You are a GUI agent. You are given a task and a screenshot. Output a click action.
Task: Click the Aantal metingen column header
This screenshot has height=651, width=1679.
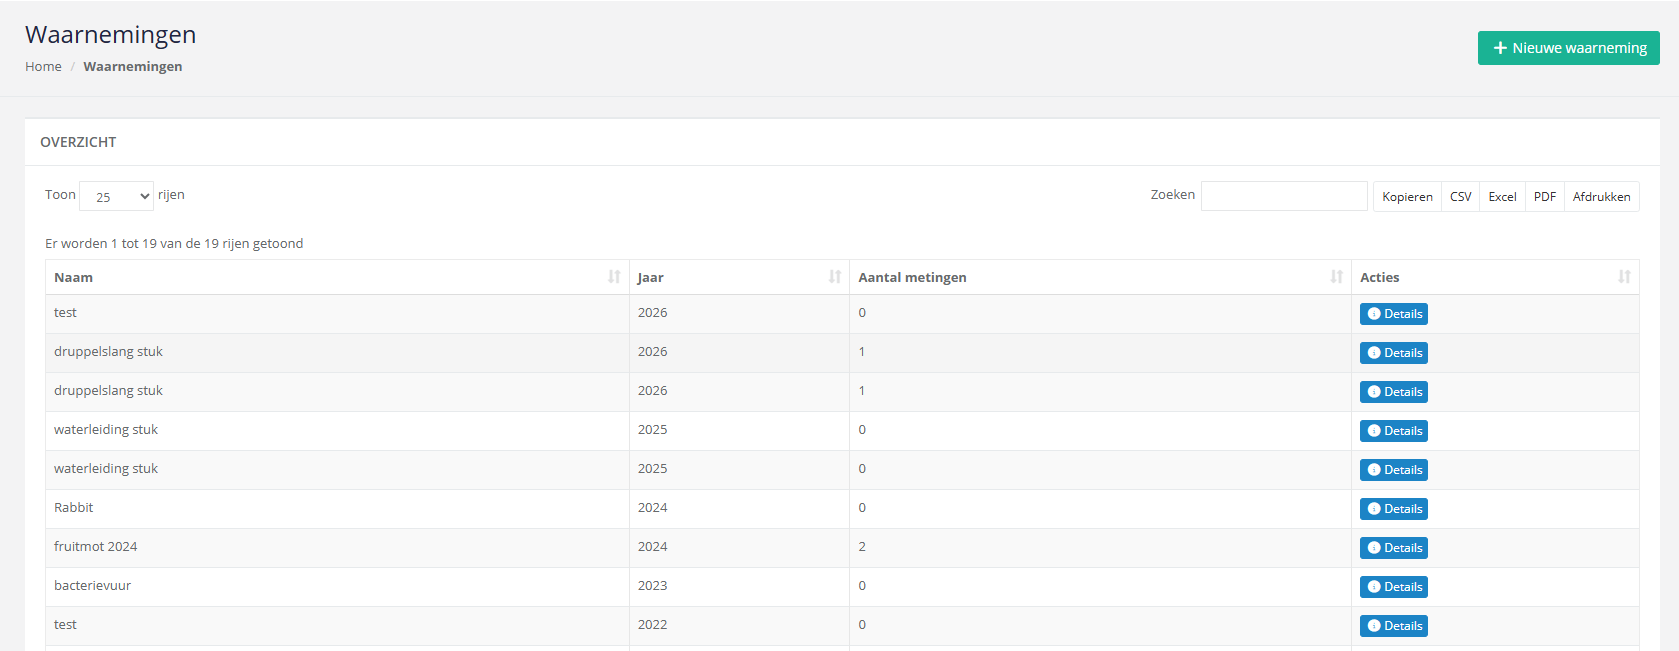tap(1100, 277)
